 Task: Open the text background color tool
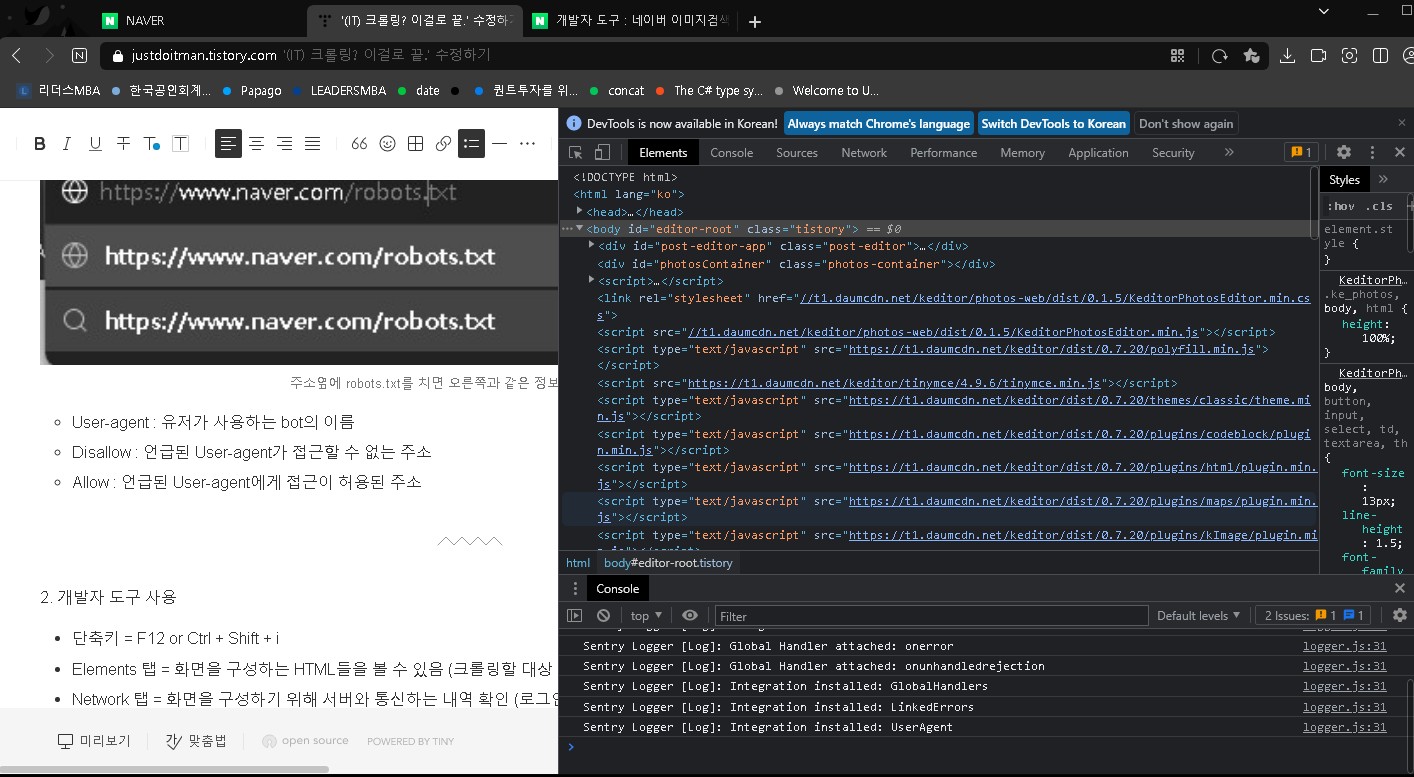[180, 144]
